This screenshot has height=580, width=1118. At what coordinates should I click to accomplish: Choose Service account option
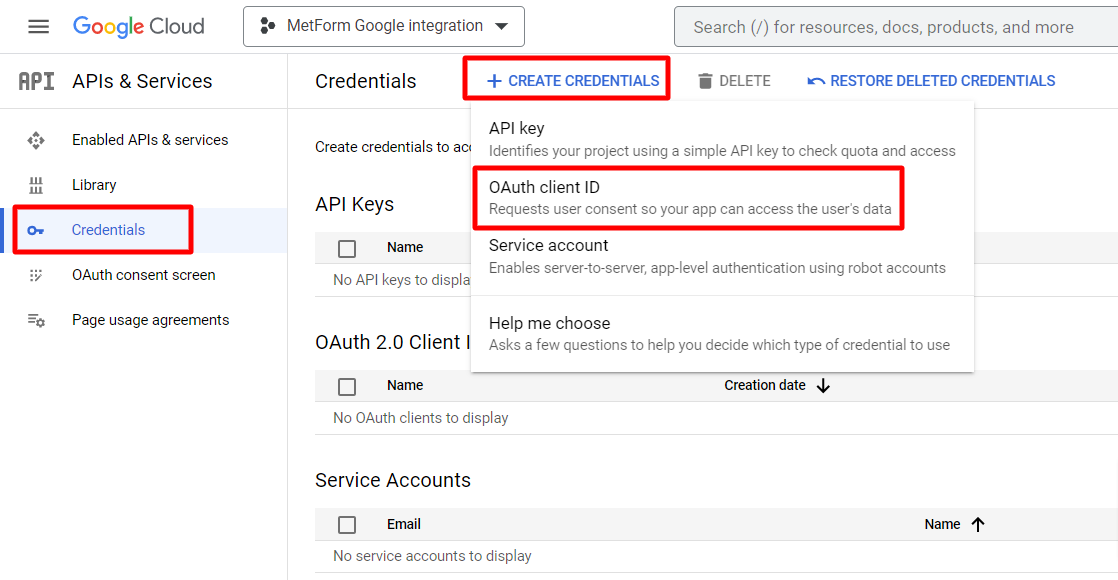[x=722, y=256]
